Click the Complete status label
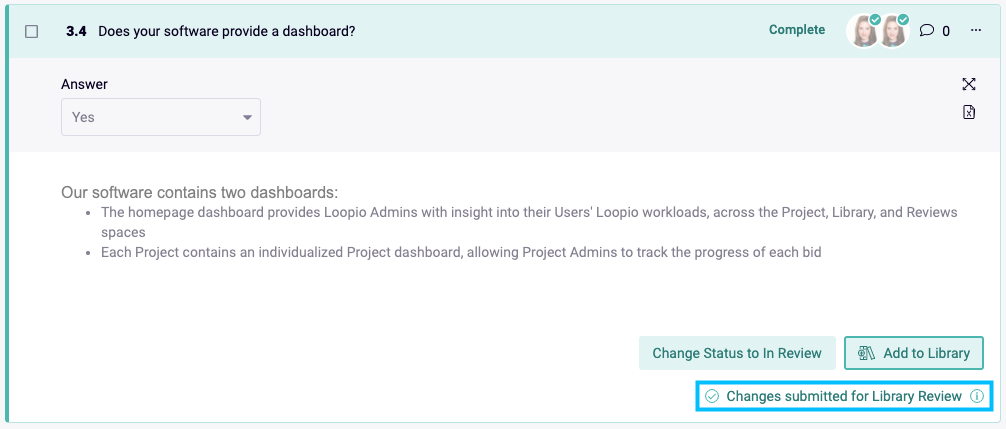Viewport: 1006px width, 429px height. [x=797, y=29]
